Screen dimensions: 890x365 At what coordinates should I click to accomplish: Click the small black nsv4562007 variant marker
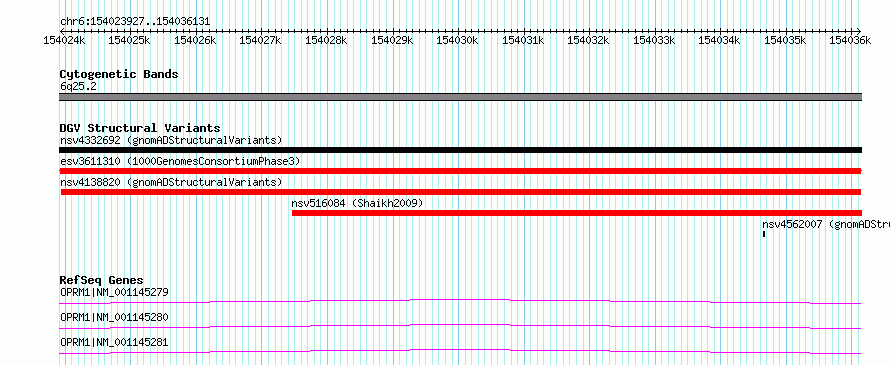point(764,234)
